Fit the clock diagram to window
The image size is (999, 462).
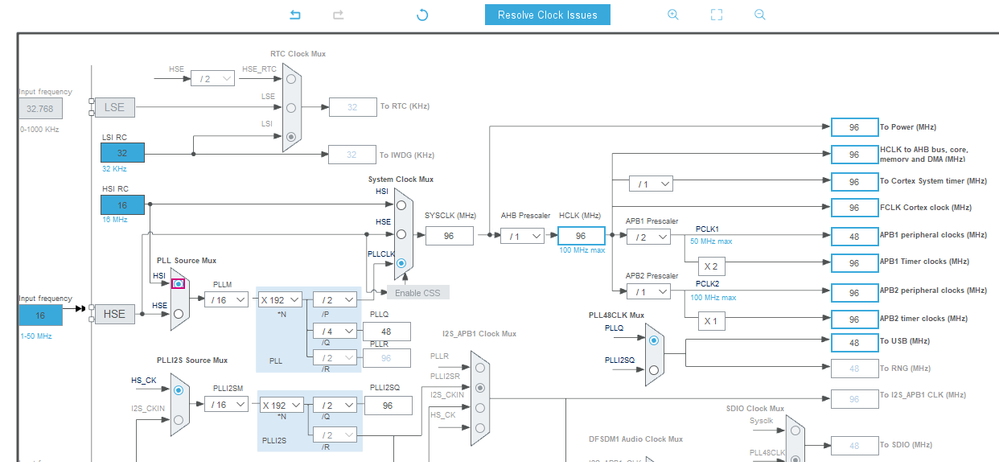pyautogui.click(x=716, y=15)
